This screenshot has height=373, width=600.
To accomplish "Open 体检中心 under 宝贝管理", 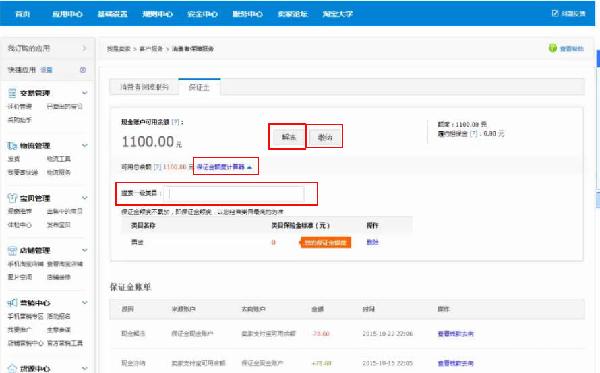I will coord(20,225).
